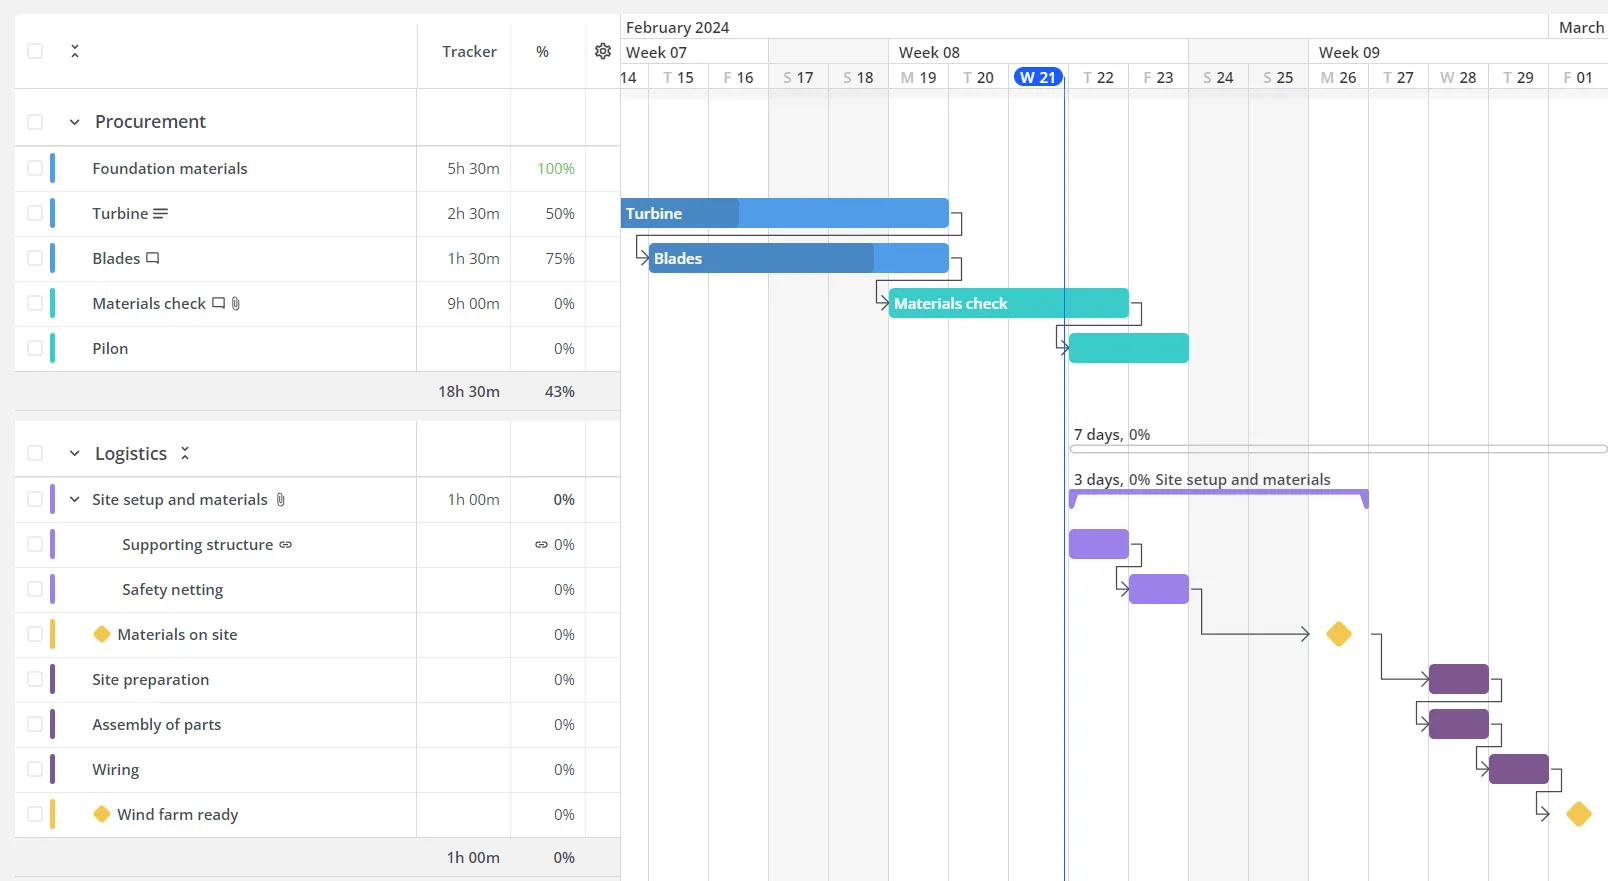1608x881 pixels.
Task: Click the attachment paperclip on Materials check
Action: [x=236, y=304]
